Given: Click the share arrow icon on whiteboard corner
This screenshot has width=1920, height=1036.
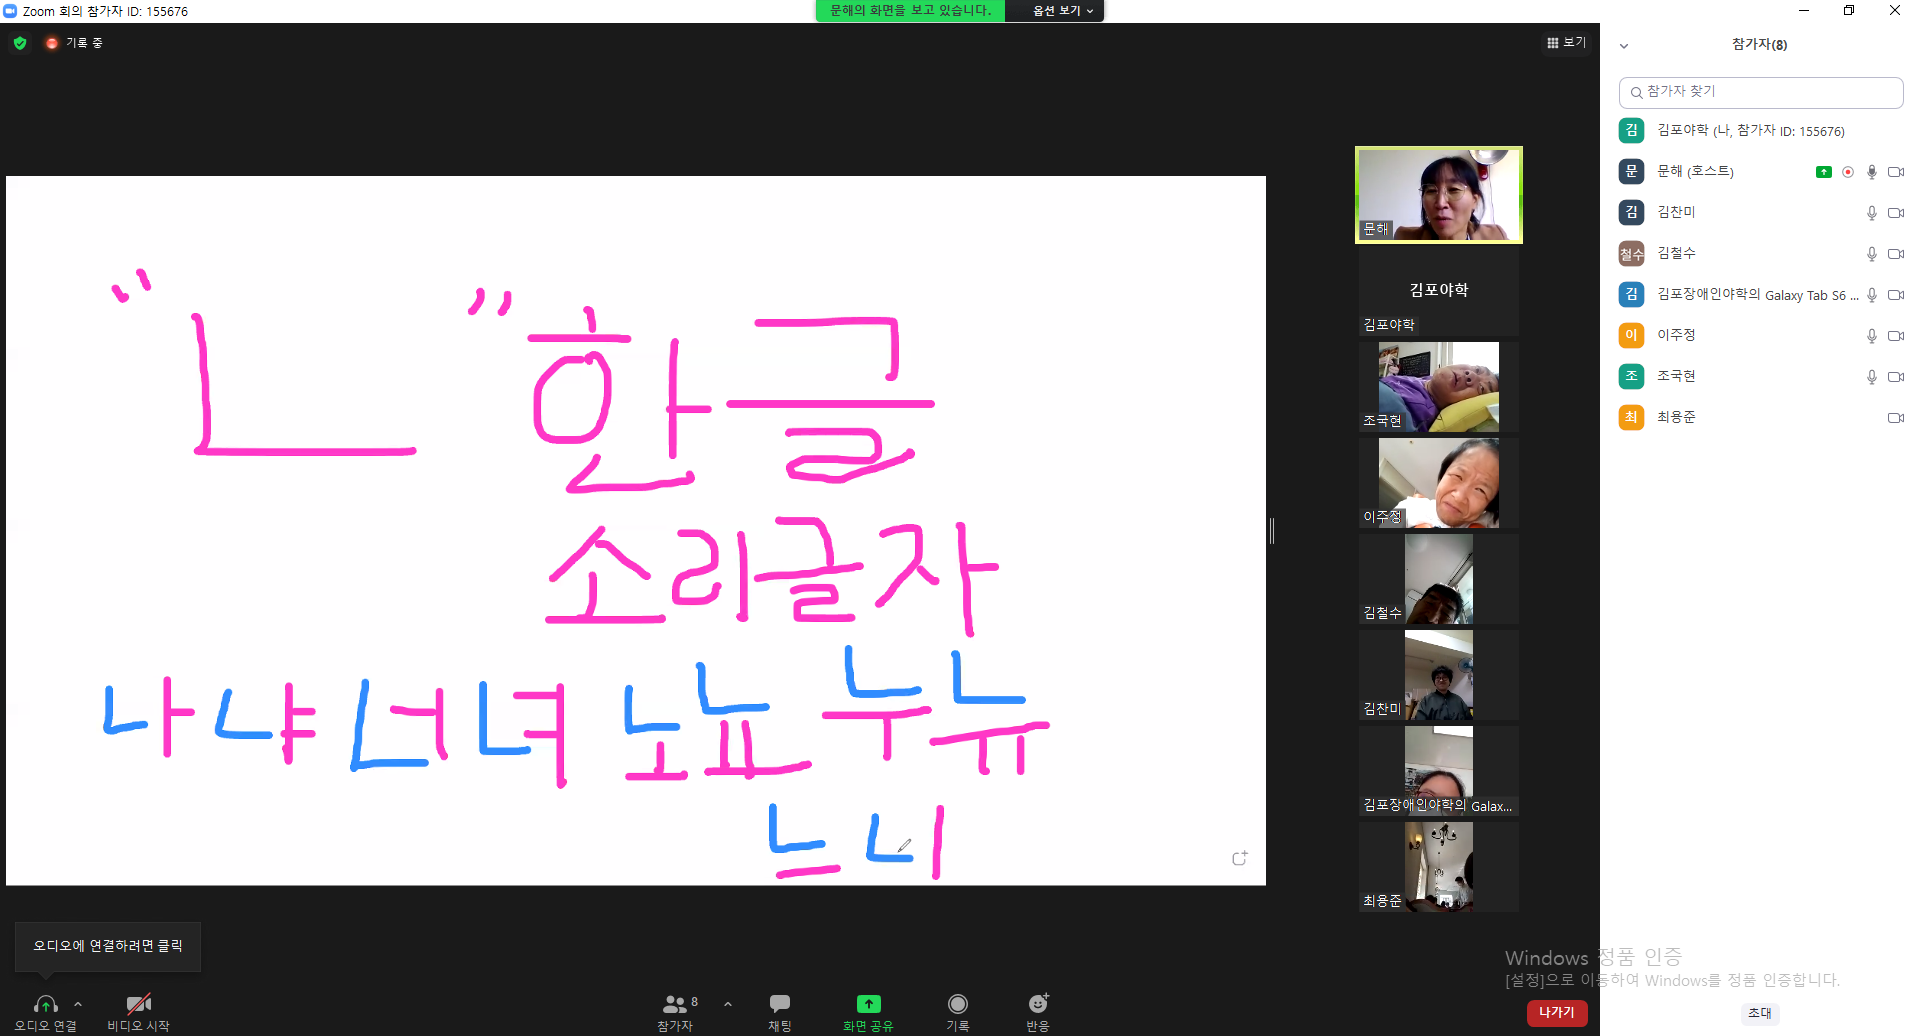Looking at the screenshot, I should point(1240,858).
